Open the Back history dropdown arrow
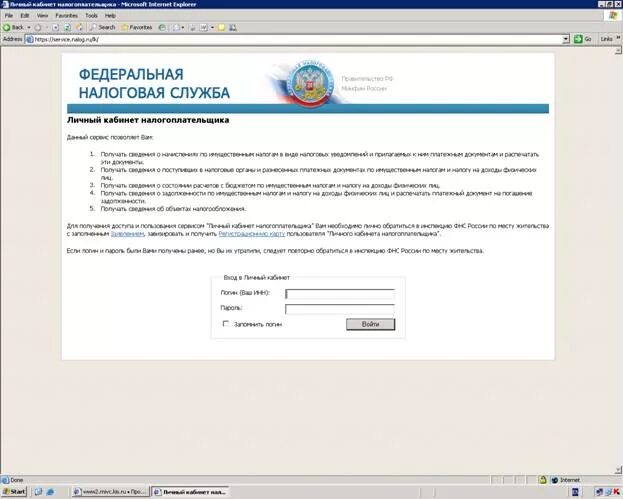 pos(29,27)
